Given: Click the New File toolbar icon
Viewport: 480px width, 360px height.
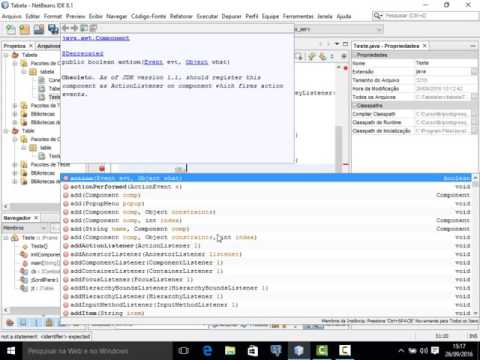Looking at the screenshot, I should 11,30.
